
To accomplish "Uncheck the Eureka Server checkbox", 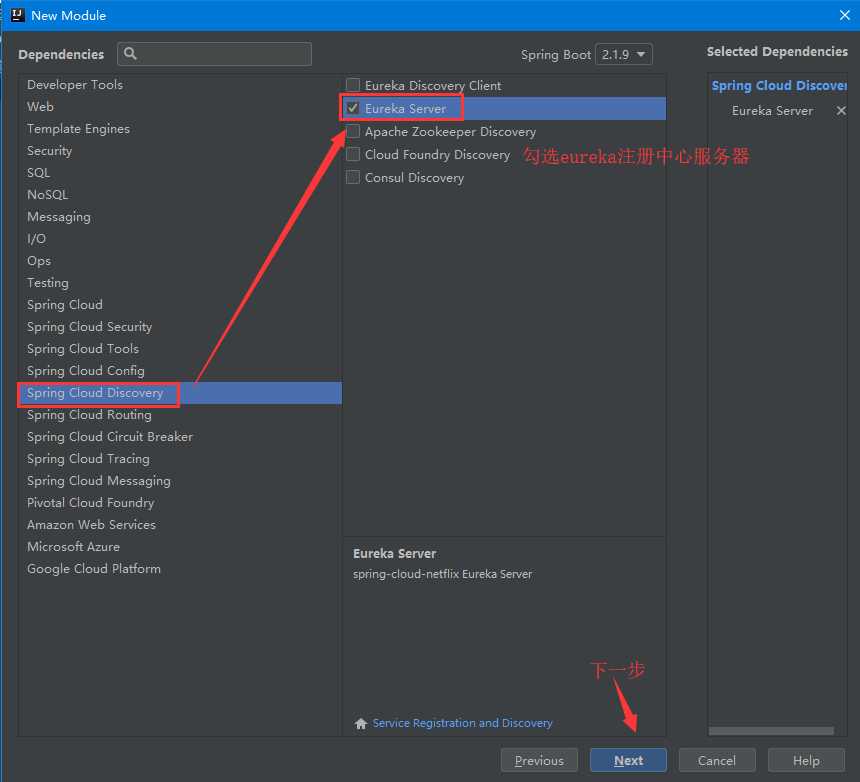I will click(353, 108).
